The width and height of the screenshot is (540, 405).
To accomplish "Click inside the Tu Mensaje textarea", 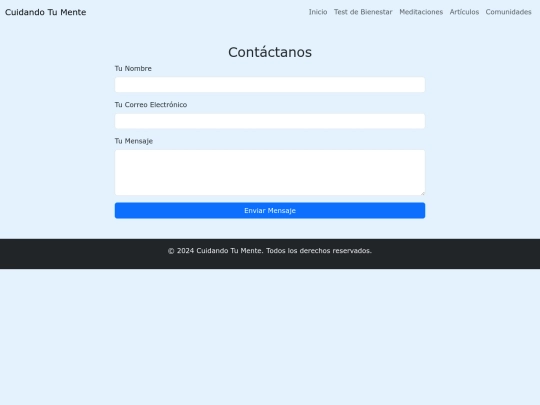I will coord(270,172).
